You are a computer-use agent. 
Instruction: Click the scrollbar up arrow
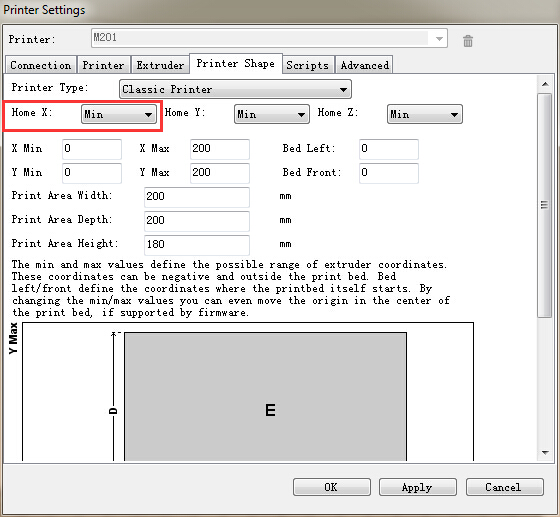[545, 84]
